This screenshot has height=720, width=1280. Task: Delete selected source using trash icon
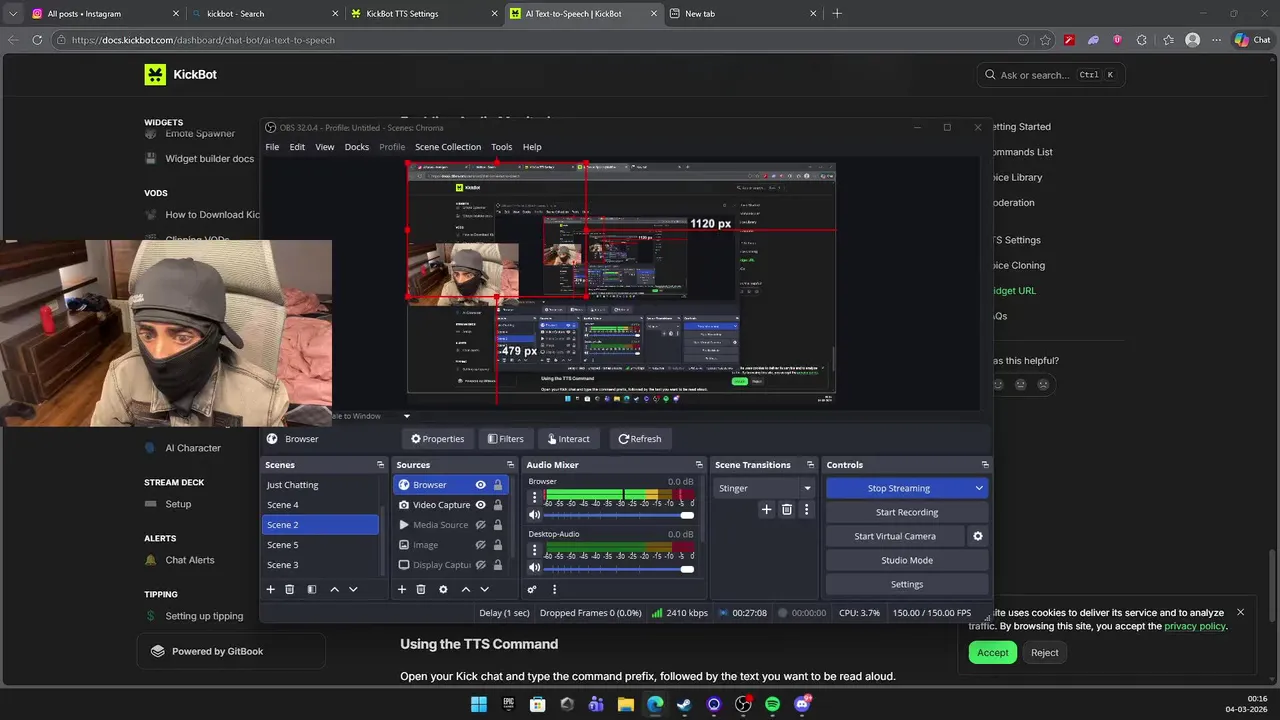pyautogui.click(x=421, y=589)
